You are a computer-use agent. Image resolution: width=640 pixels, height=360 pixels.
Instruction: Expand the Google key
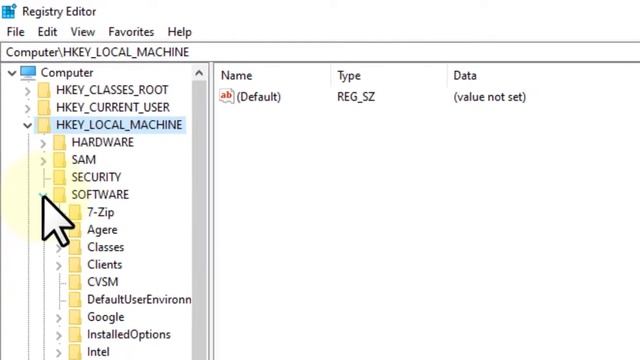(x=59, y=318)
